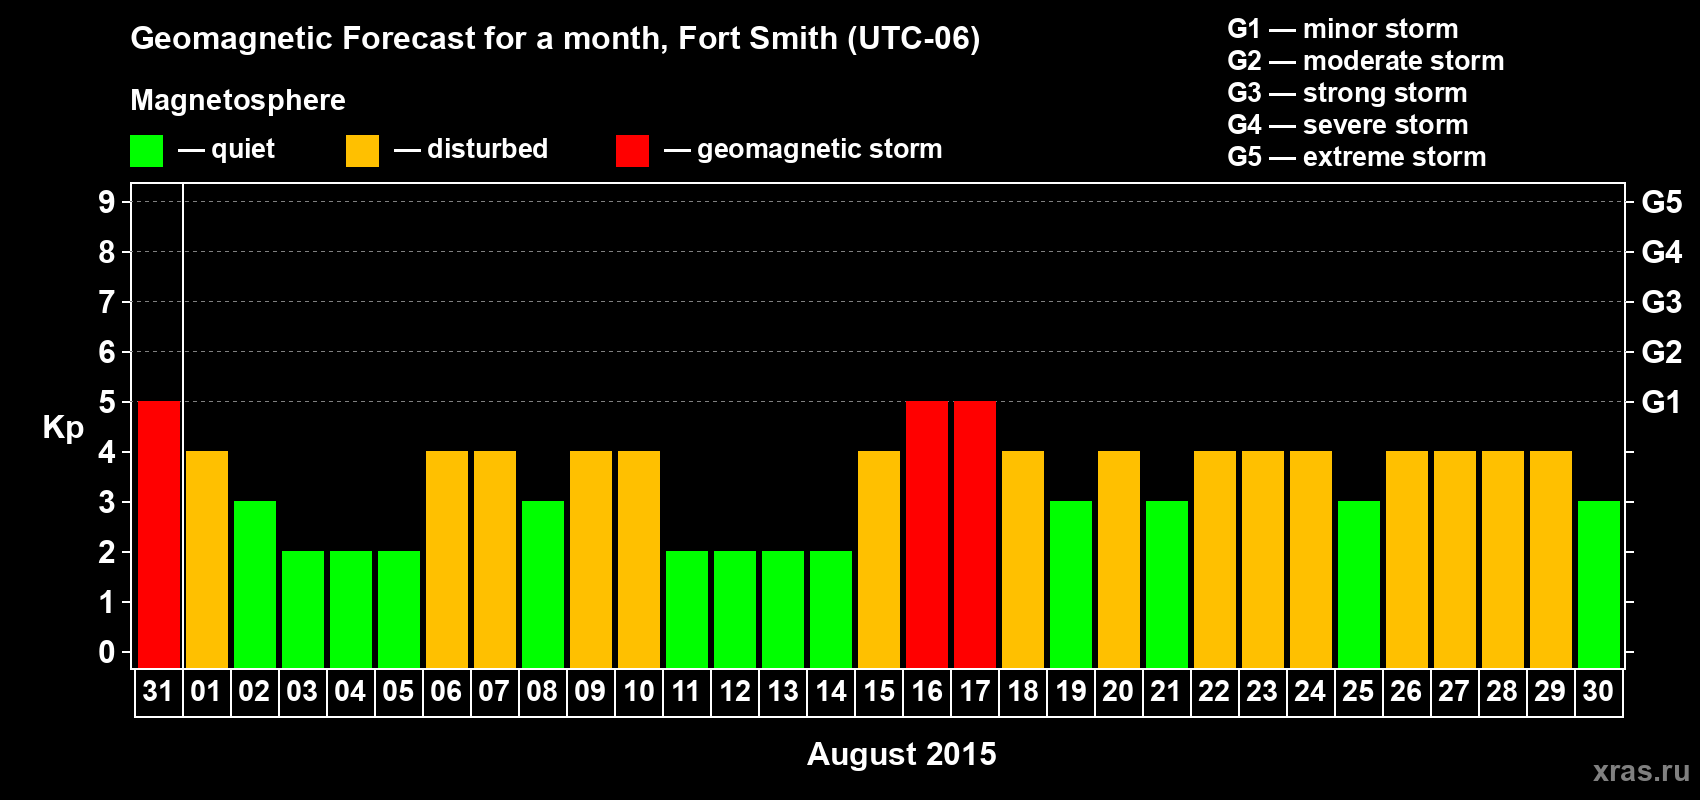Click the date label 22 on axis
Screen dimensions: 1700x800
(x=1214, y=691)
